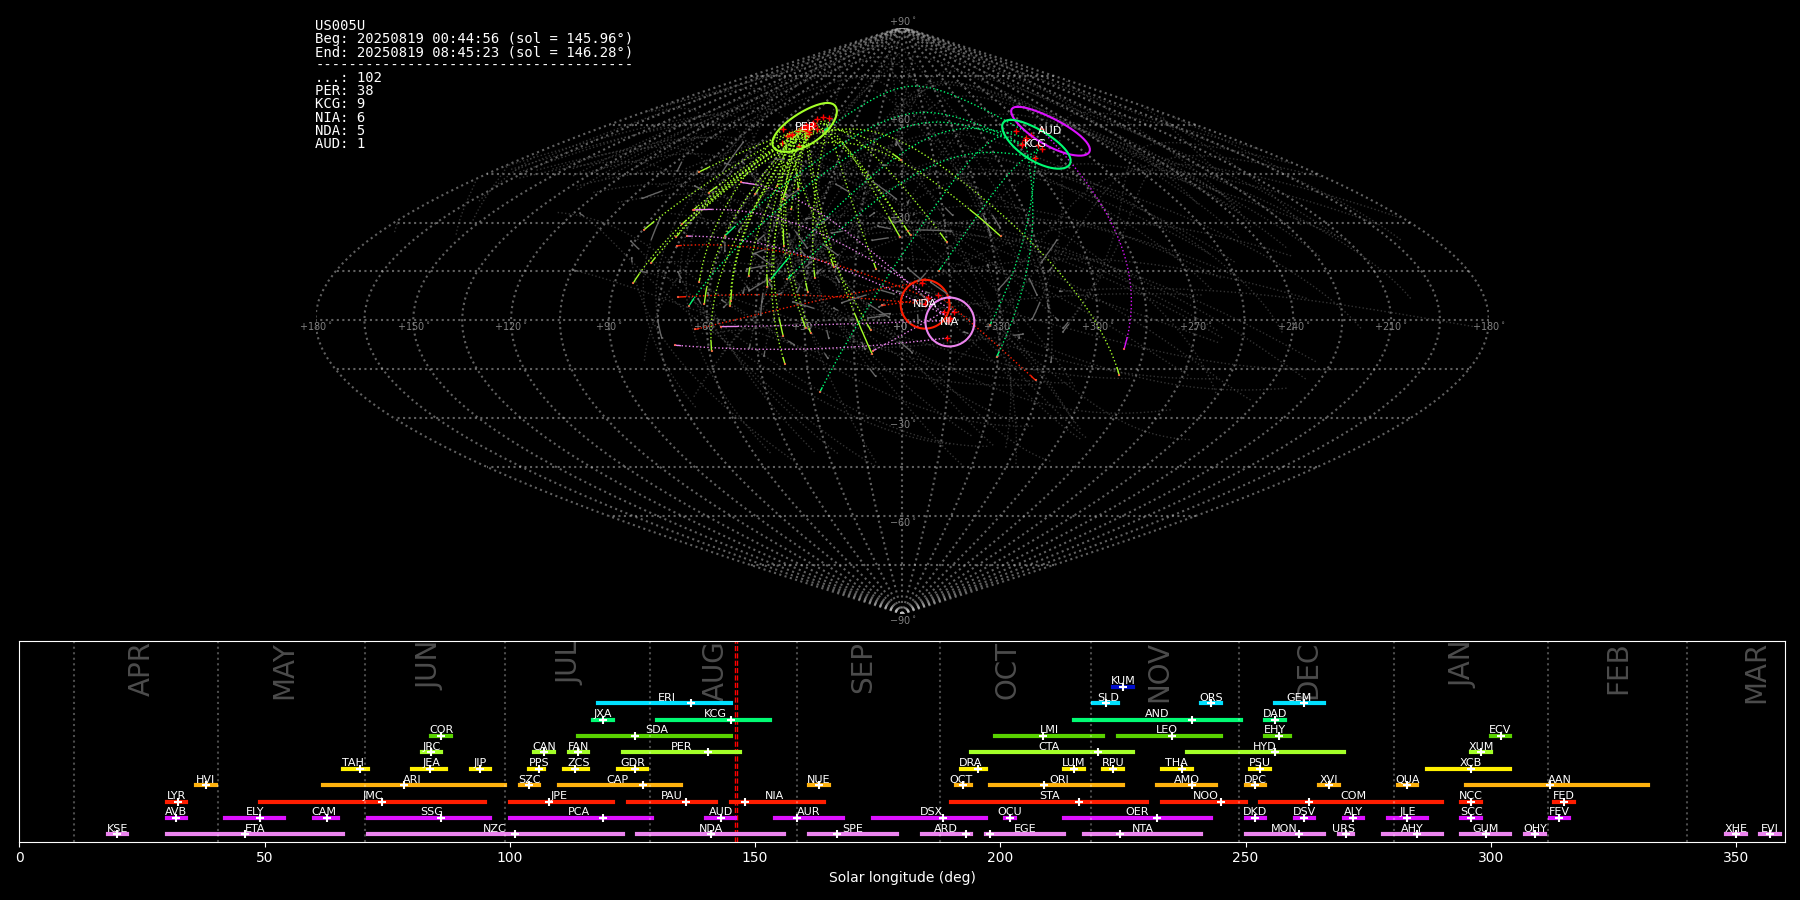Click the 150 tick on solar longitude axis
Screen dimensions: 1800x900
(x=755, y=857)
